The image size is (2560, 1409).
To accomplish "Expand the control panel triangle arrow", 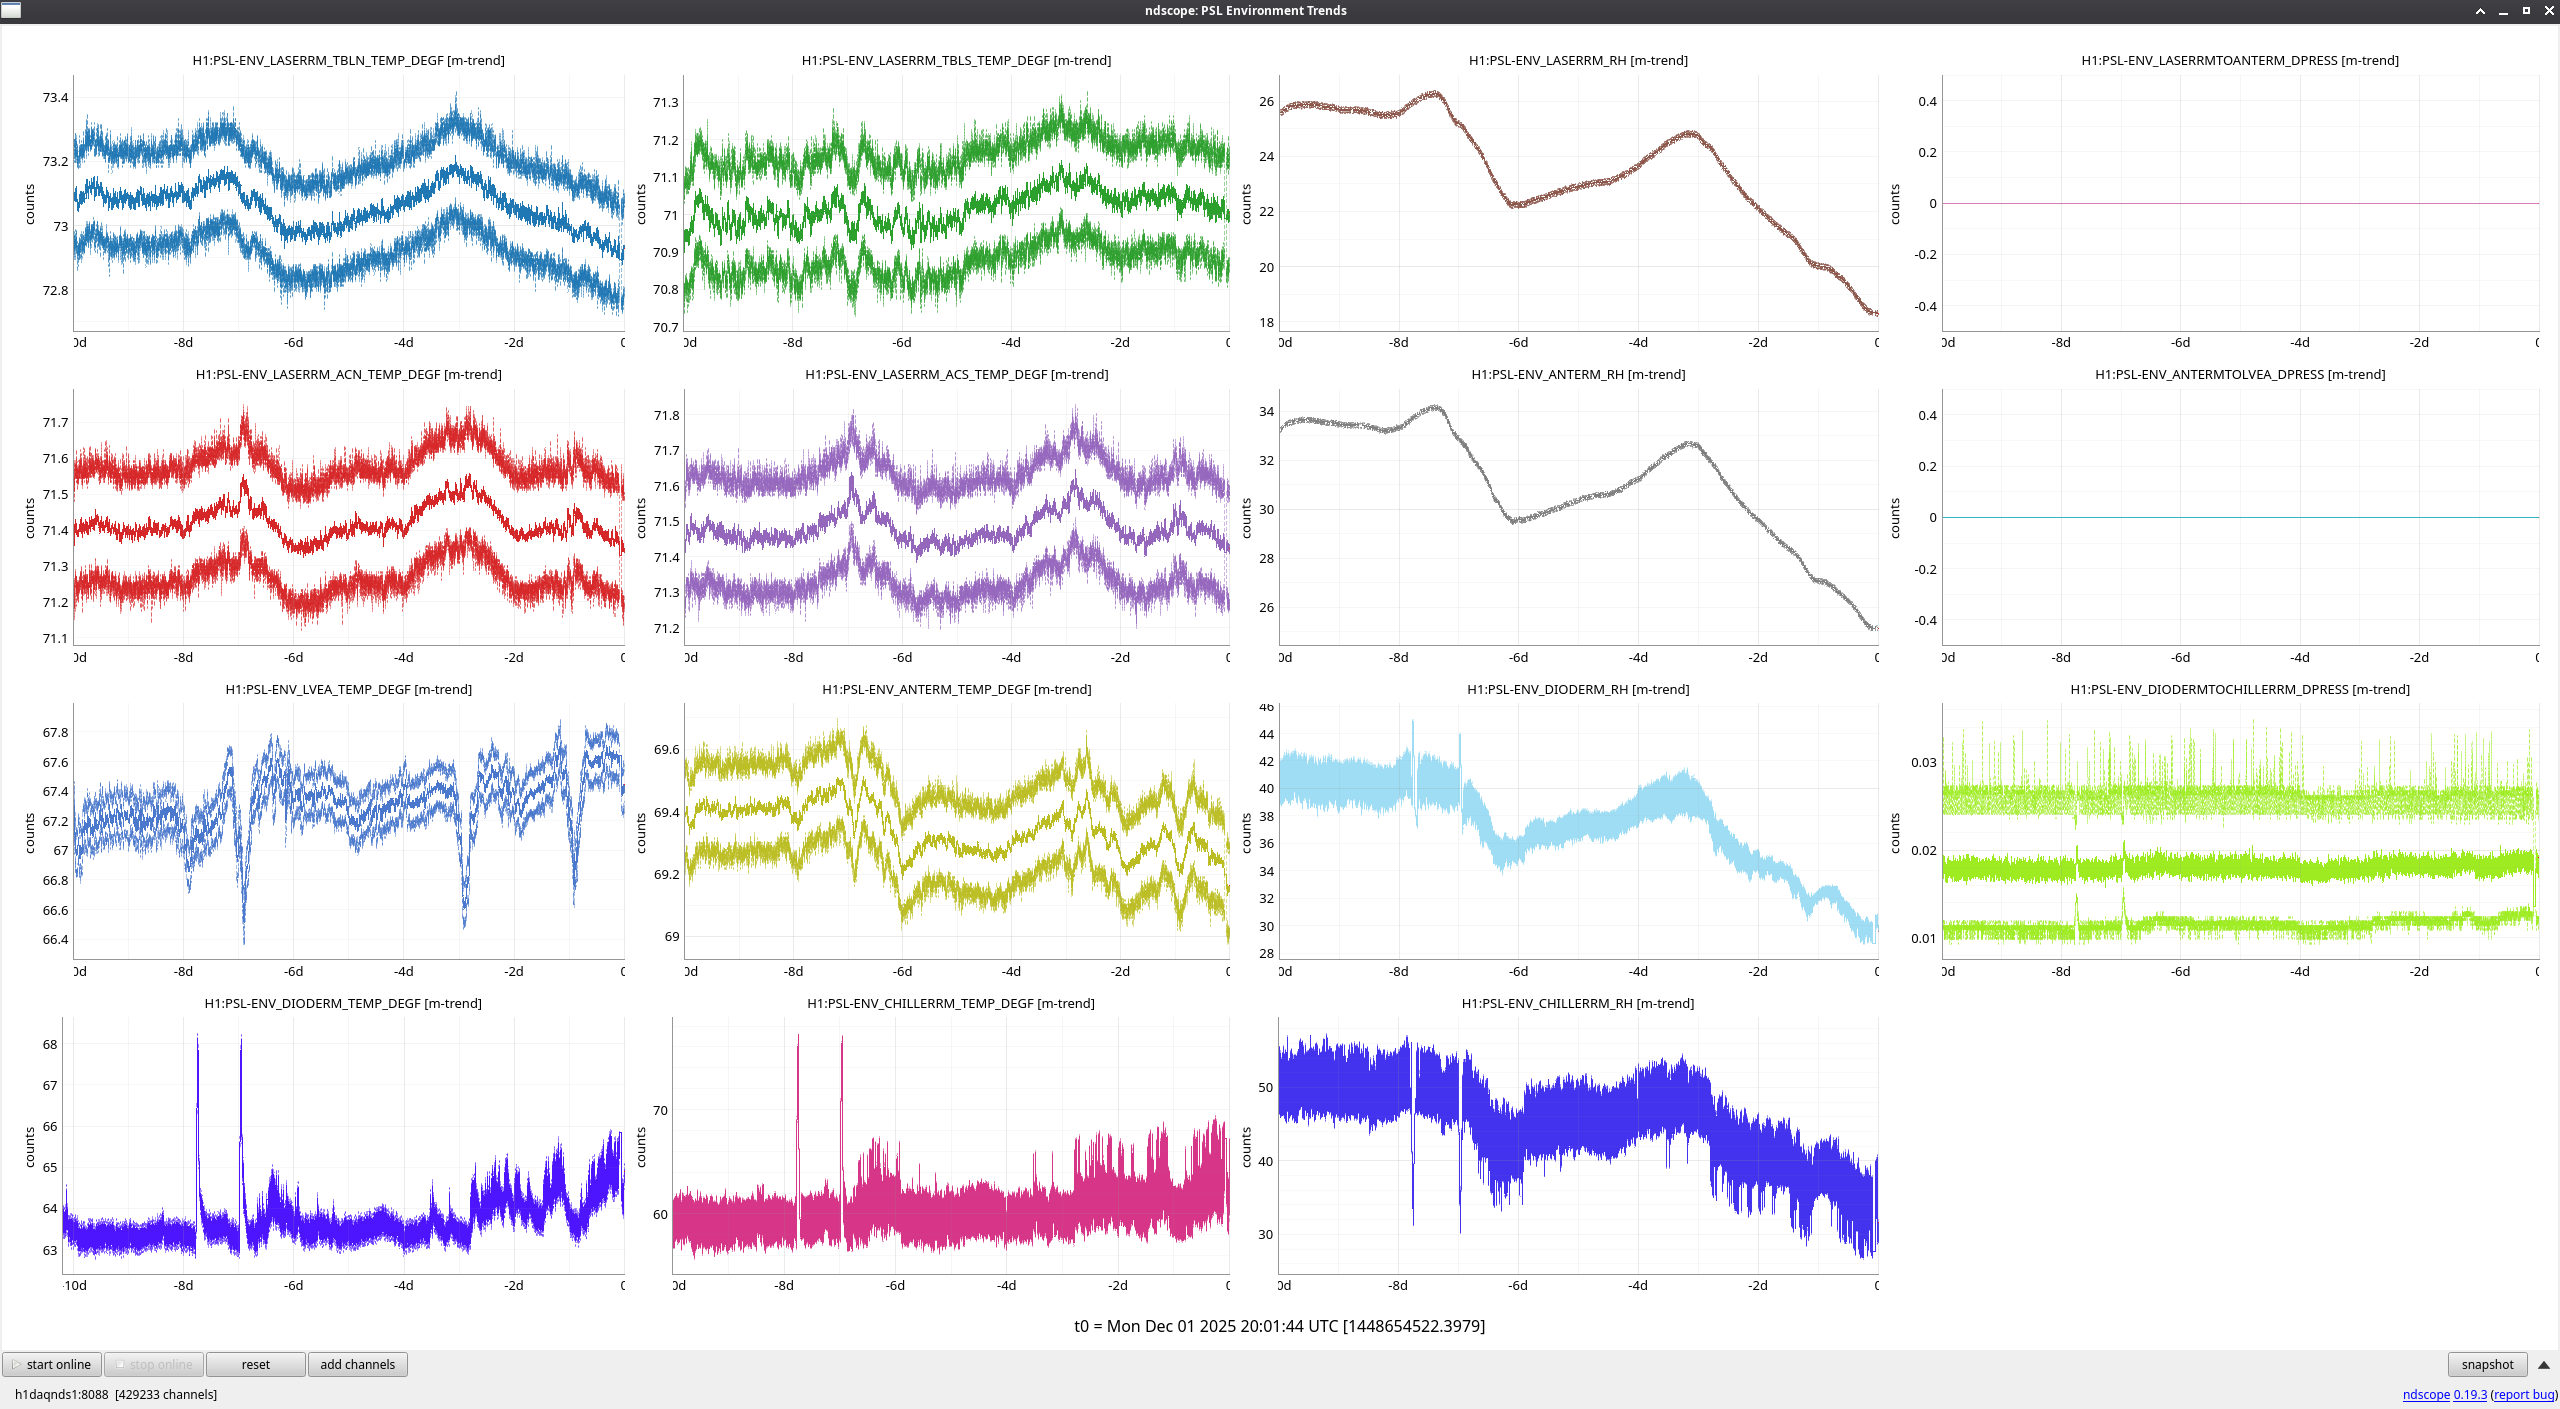I will [x=2543, y=1365].
